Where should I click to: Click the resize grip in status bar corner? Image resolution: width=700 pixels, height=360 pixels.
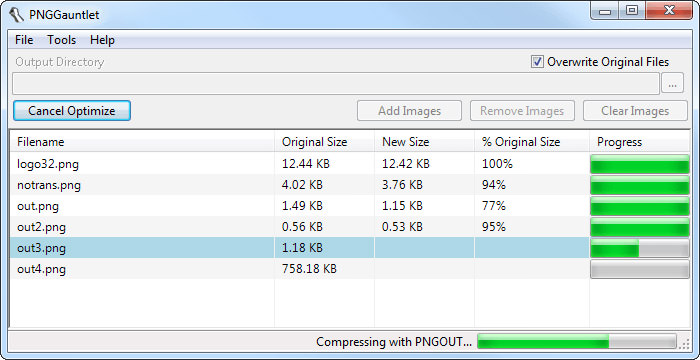coord(685,343)
